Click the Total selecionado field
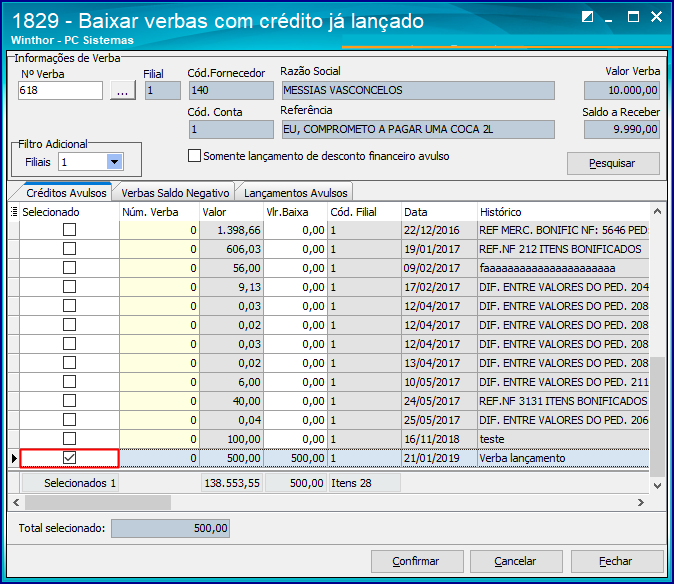 [x=170, y=528]
